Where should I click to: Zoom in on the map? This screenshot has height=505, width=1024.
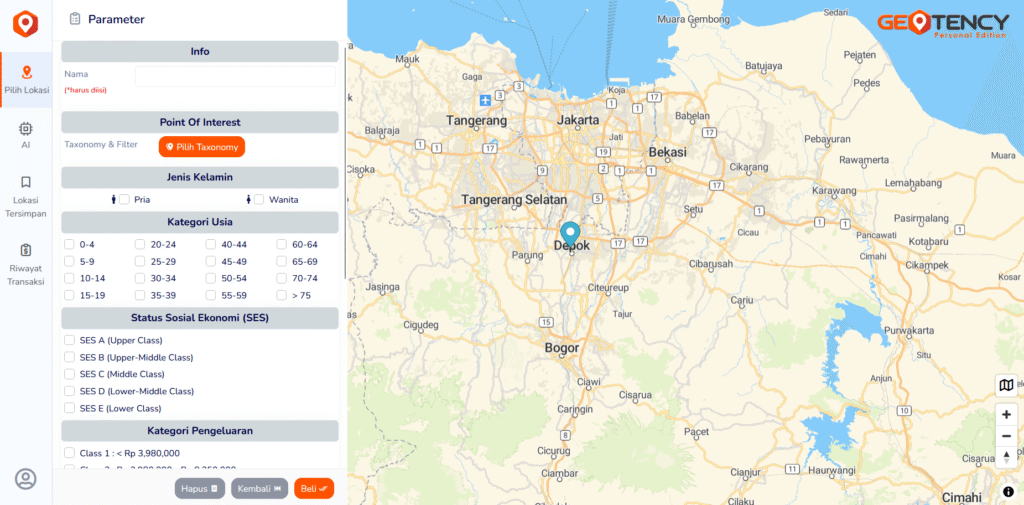(x=1006, y=415)
